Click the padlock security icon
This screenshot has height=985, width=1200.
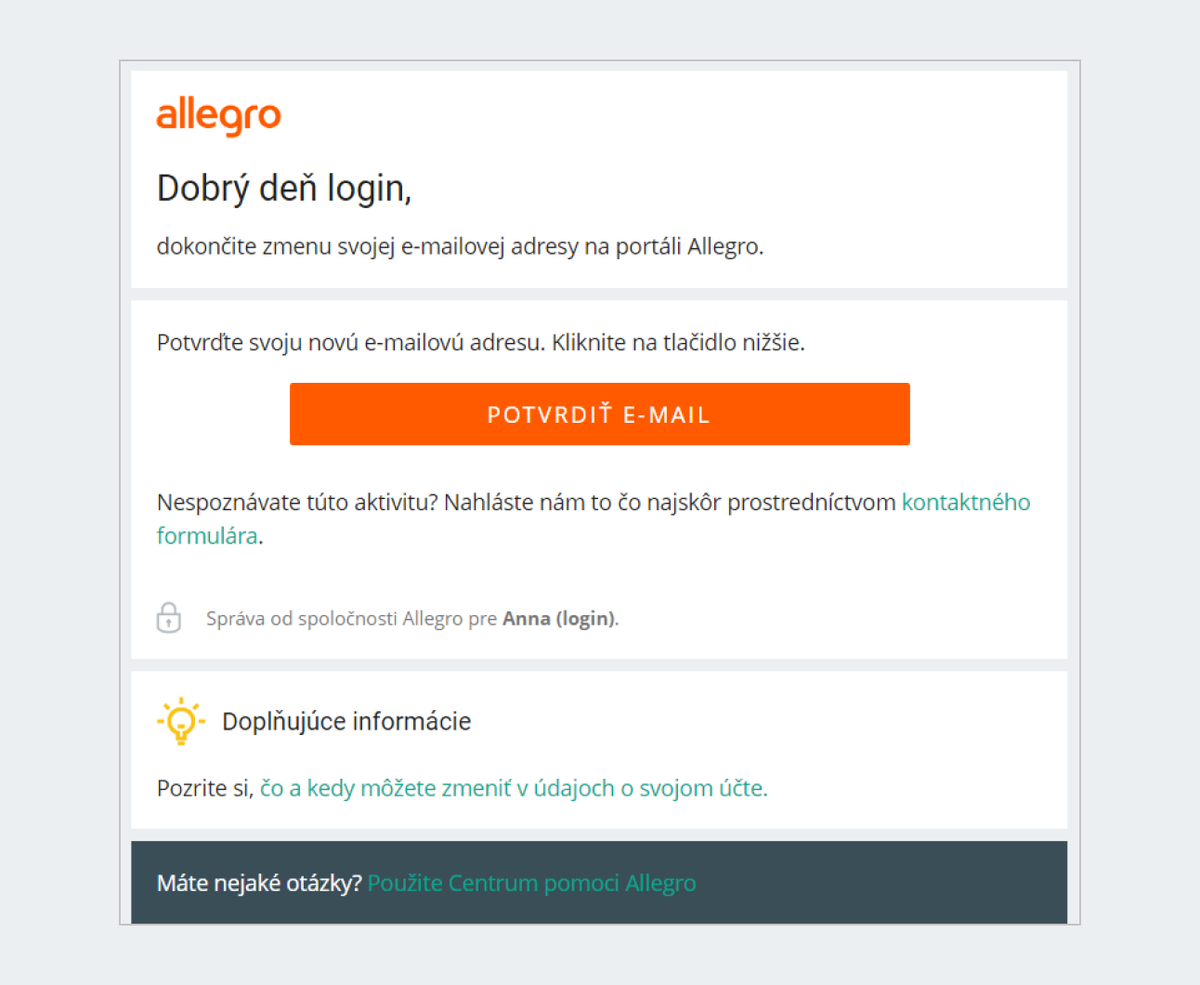coord(169,618)
